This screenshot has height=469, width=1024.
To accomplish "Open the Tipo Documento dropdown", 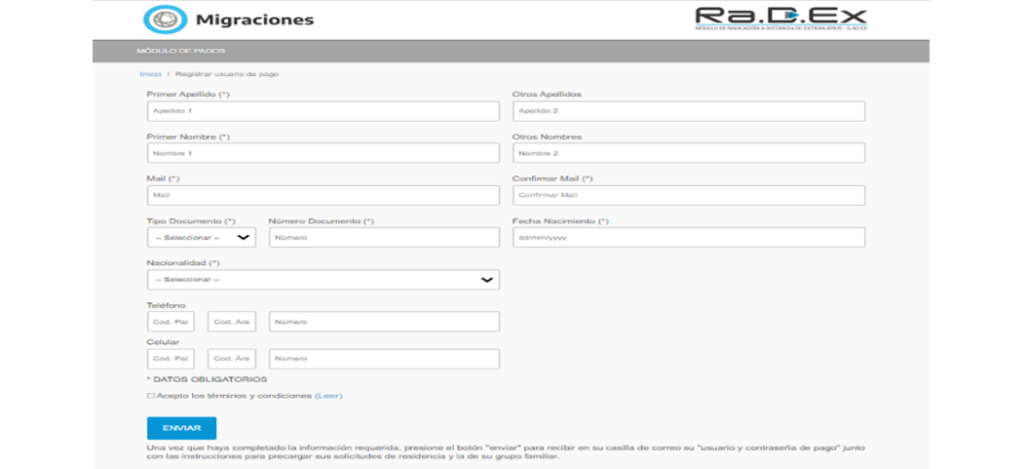I will click(x=201, y=238).
